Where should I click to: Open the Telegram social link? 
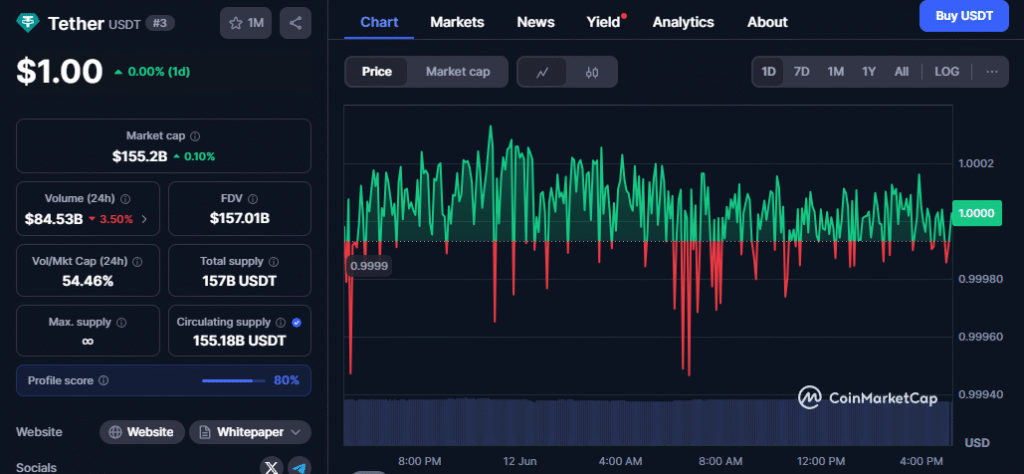tap(299, 467)
